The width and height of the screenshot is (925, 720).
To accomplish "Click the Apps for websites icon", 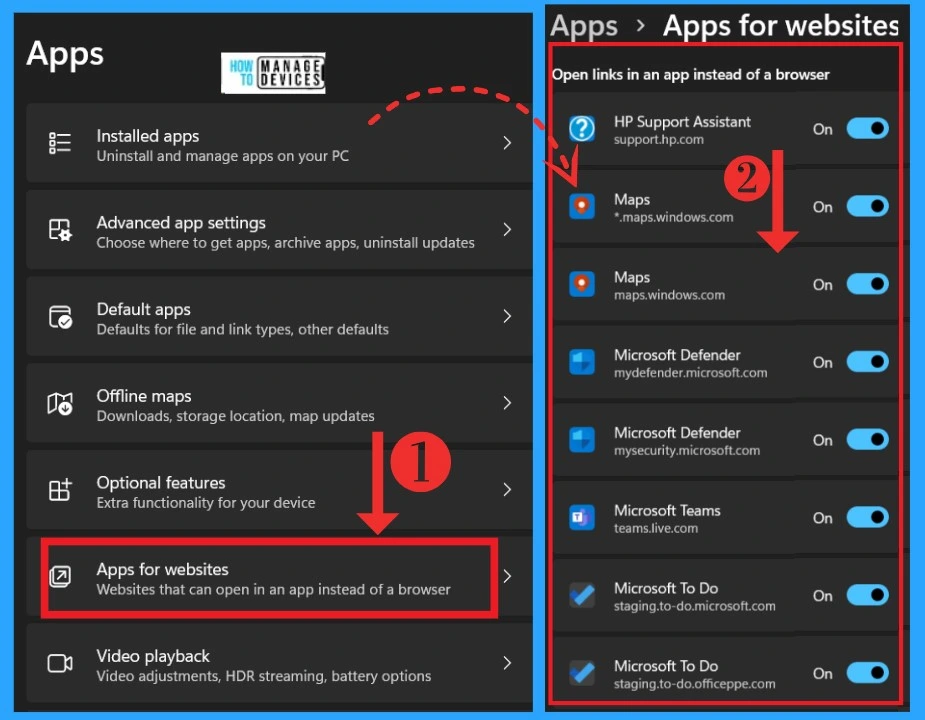I will (x=60, y=577).
